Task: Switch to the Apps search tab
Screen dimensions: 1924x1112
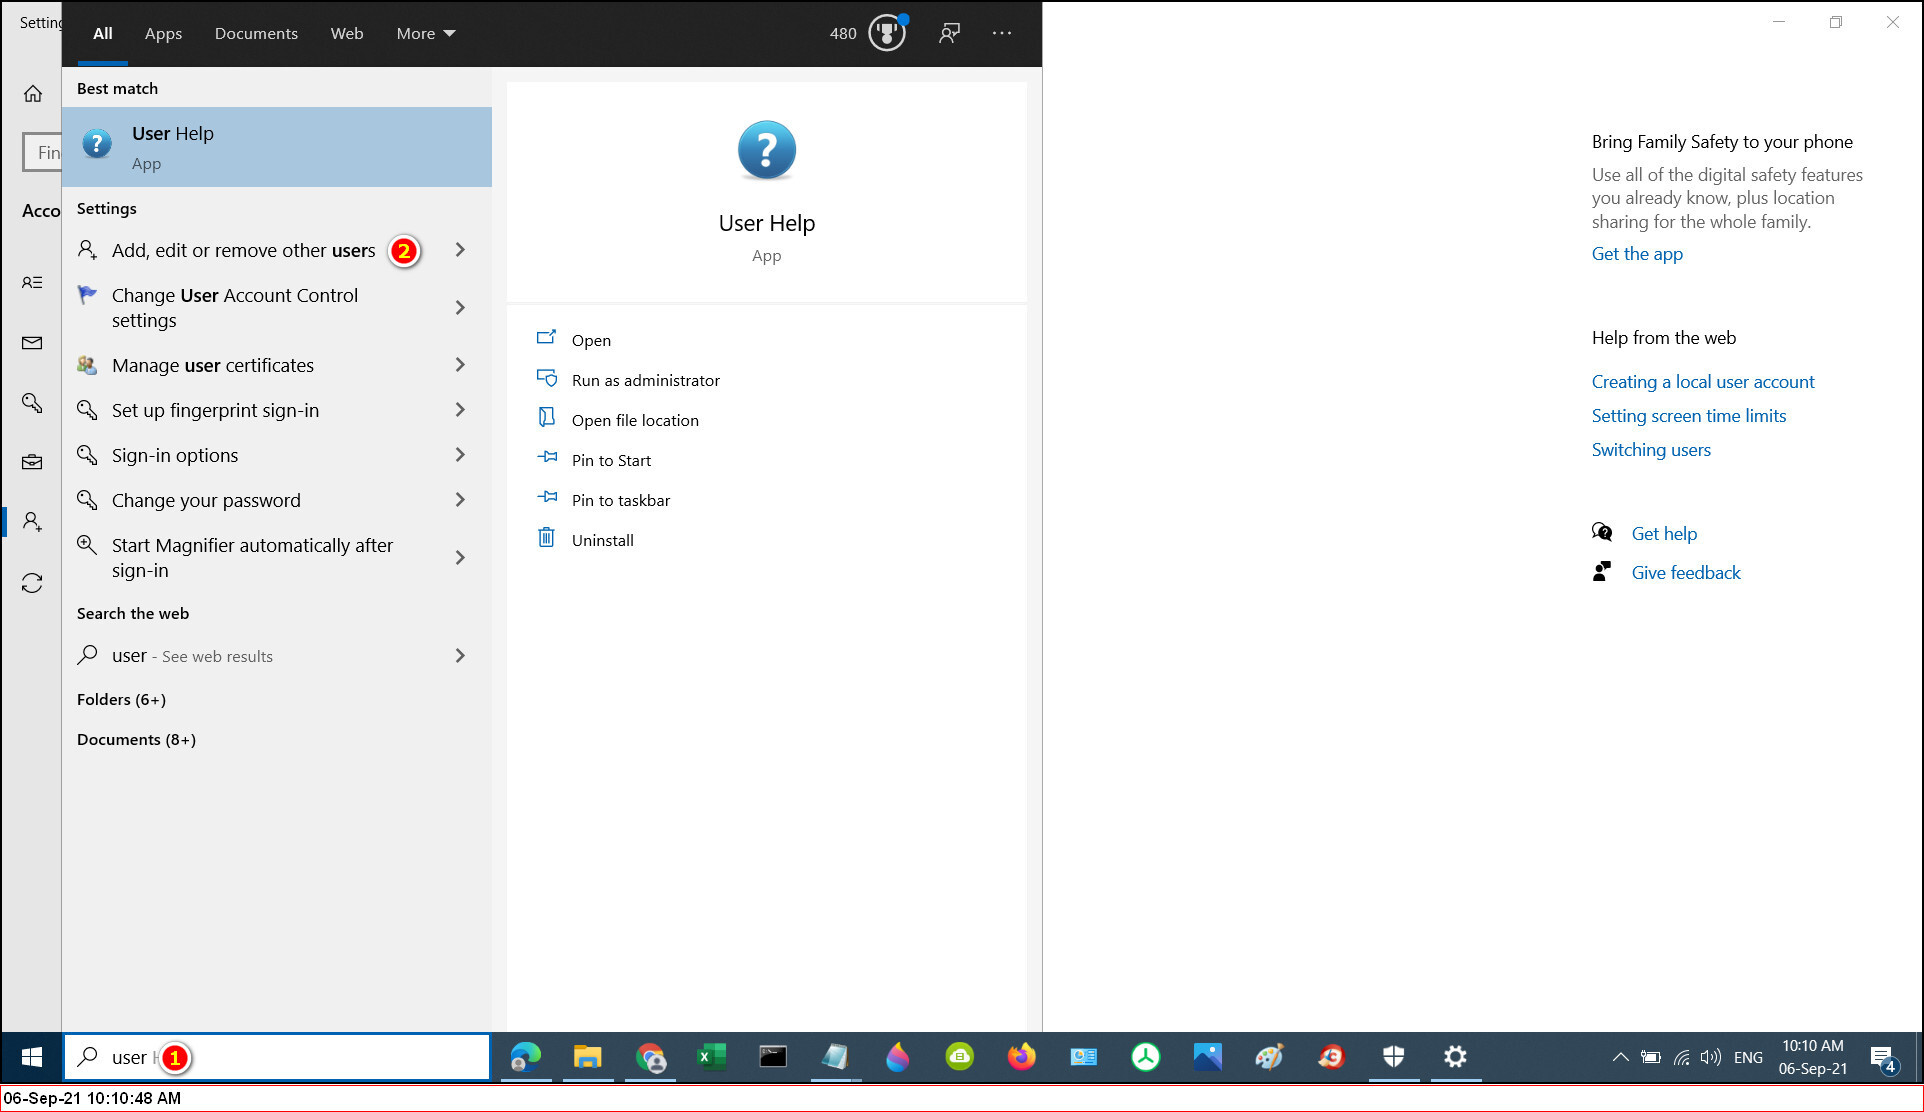Action: coord(163,33)
